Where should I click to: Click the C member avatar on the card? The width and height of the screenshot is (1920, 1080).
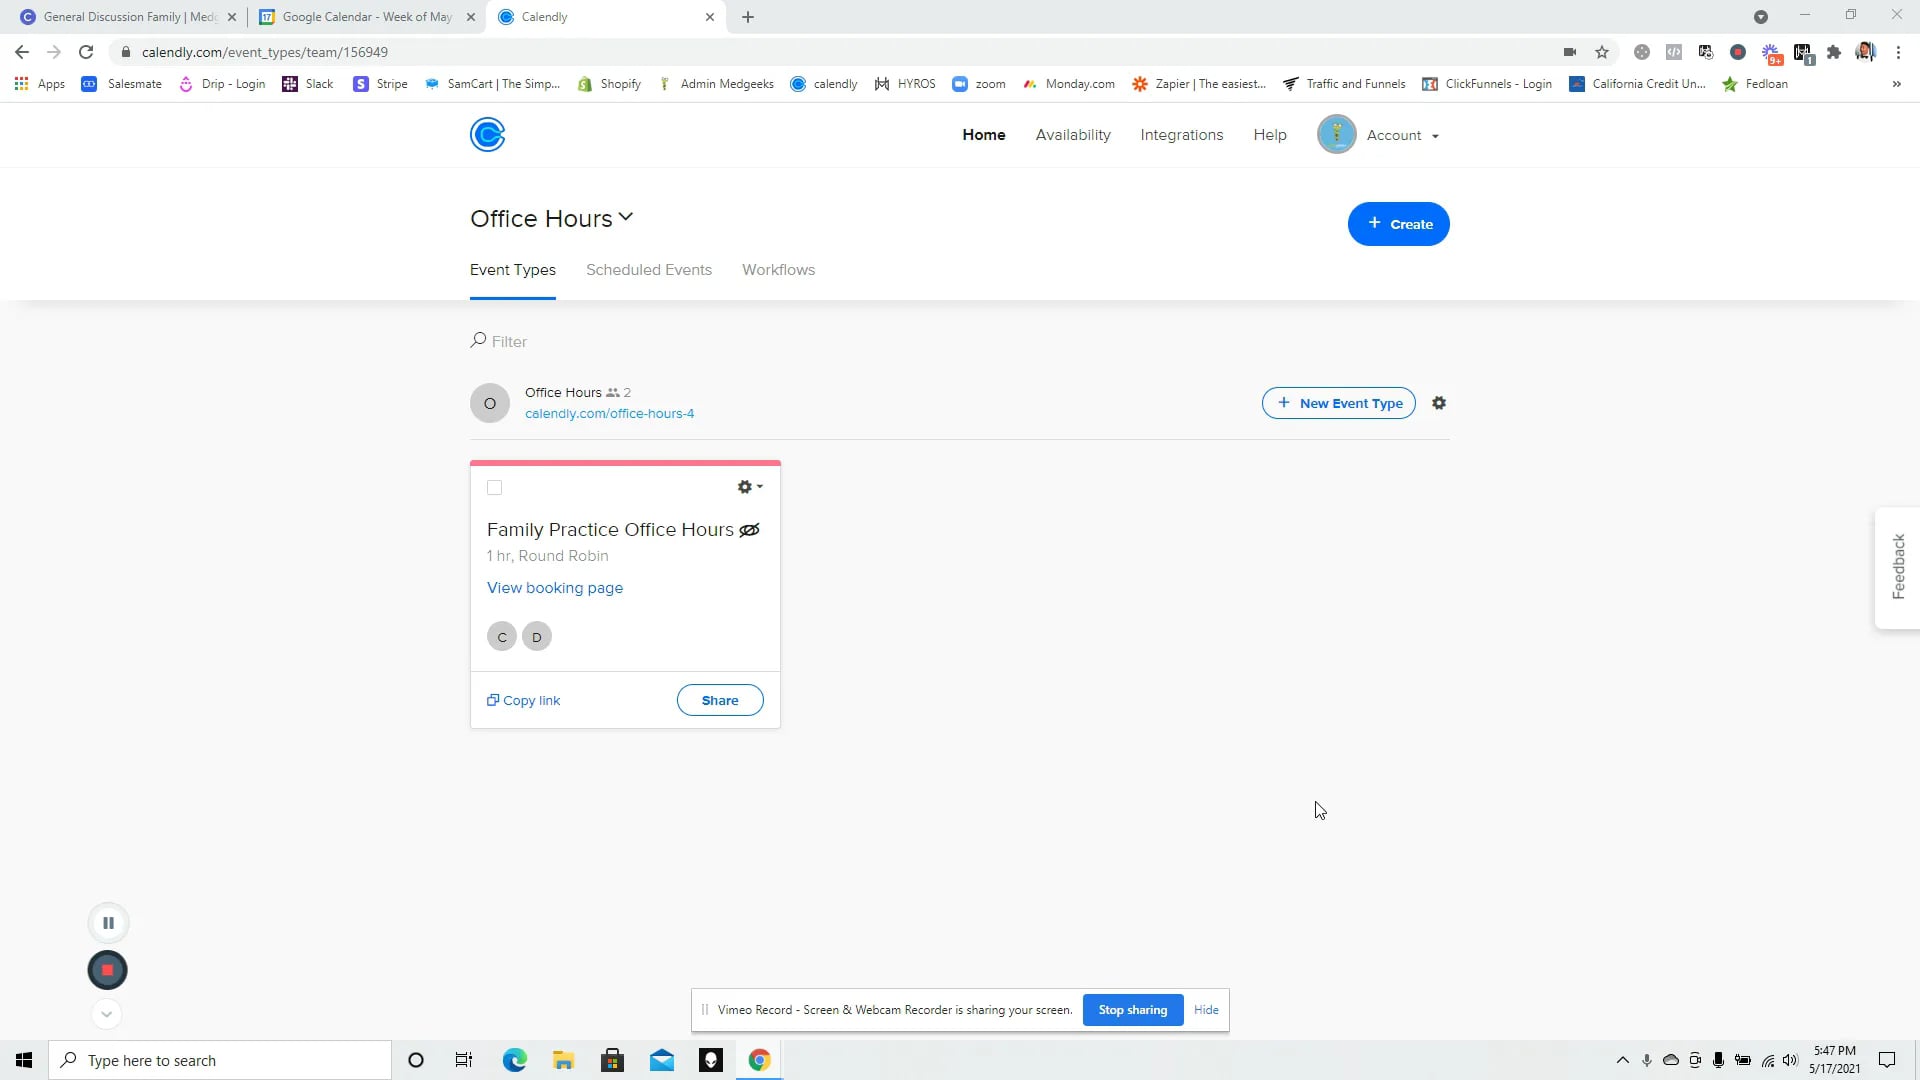click(x=502, y=637)
